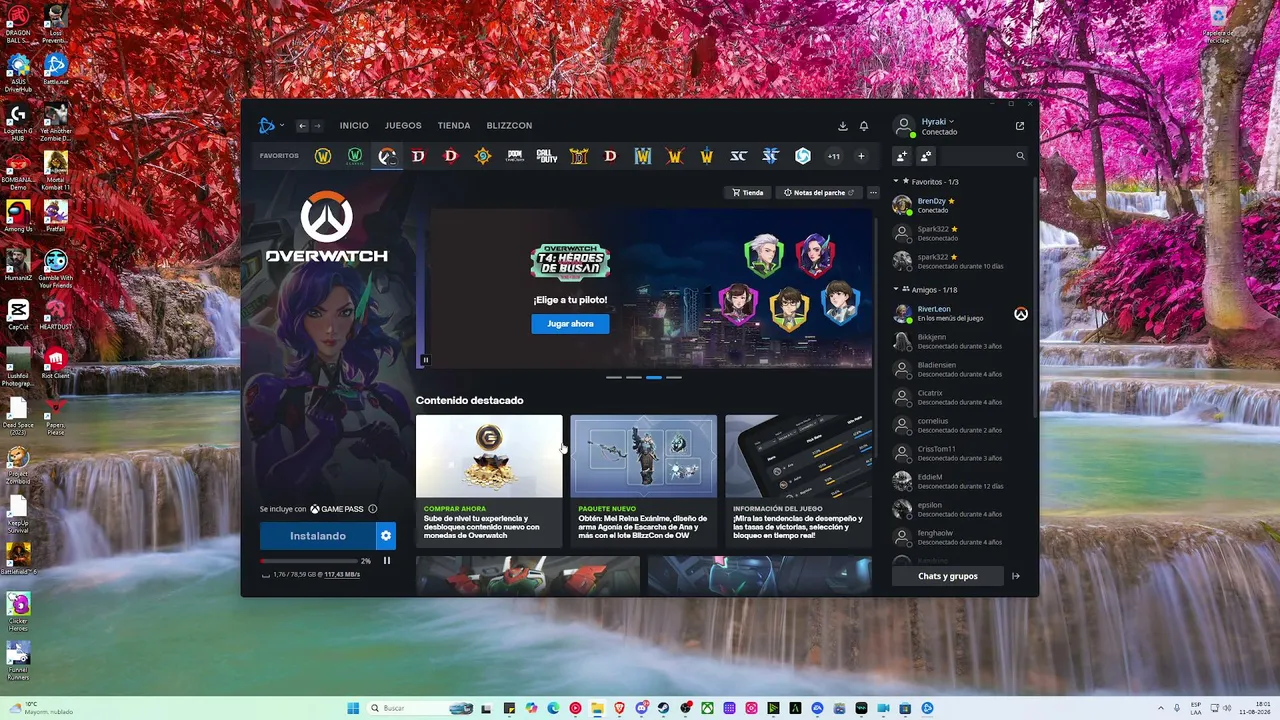Open the Paquete Nuevo BlizzCon bundle card

643,481
